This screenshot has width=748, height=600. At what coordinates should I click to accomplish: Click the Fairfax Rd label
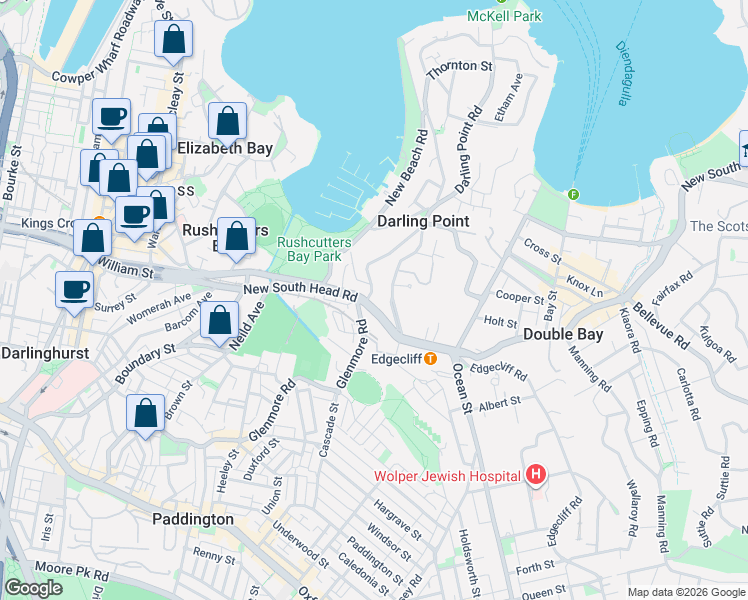tap(672, 289)
